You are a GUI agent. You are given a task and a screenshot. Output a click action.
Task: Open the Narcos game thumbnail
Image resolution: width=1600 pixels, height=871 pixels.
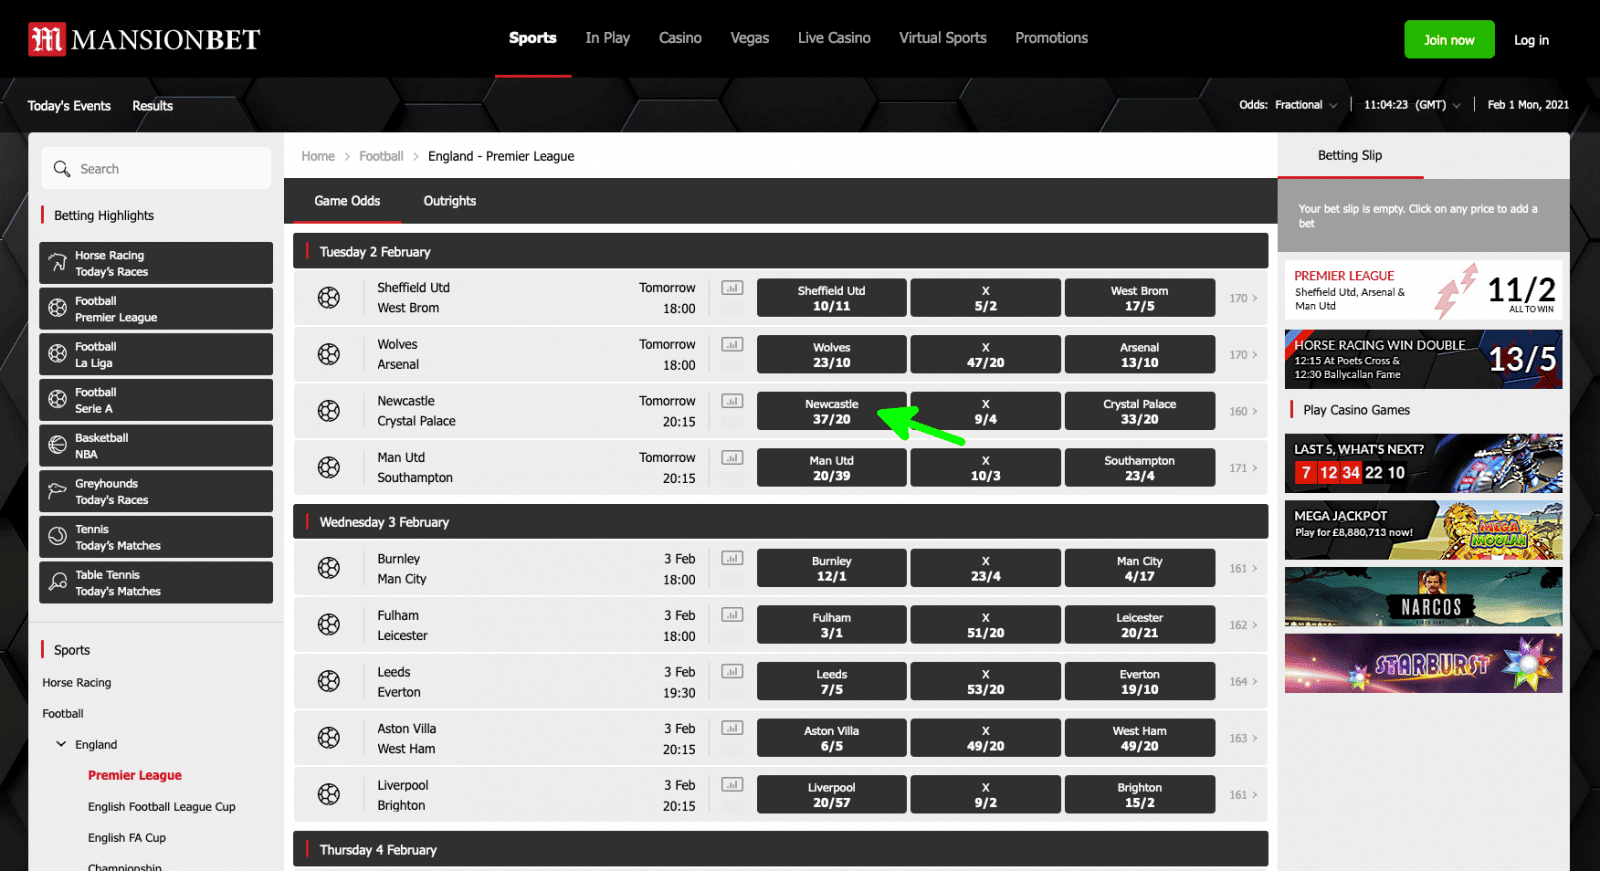tap(1423, 597)
